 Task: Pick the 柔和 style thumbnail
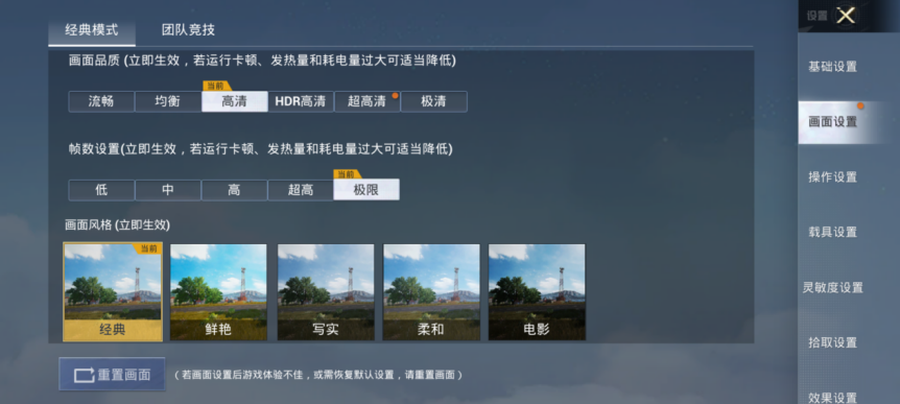point(431,292)
